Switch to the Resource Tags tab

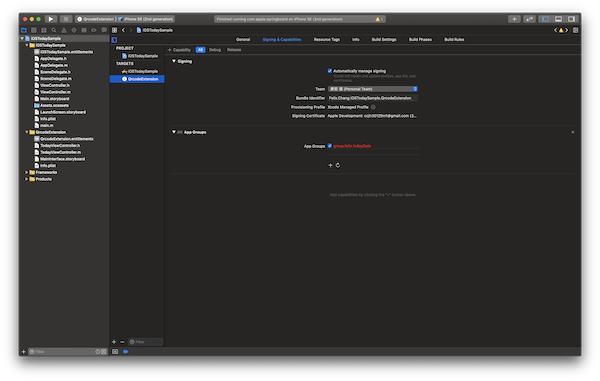pyautogui.click(x=327, y=39)
